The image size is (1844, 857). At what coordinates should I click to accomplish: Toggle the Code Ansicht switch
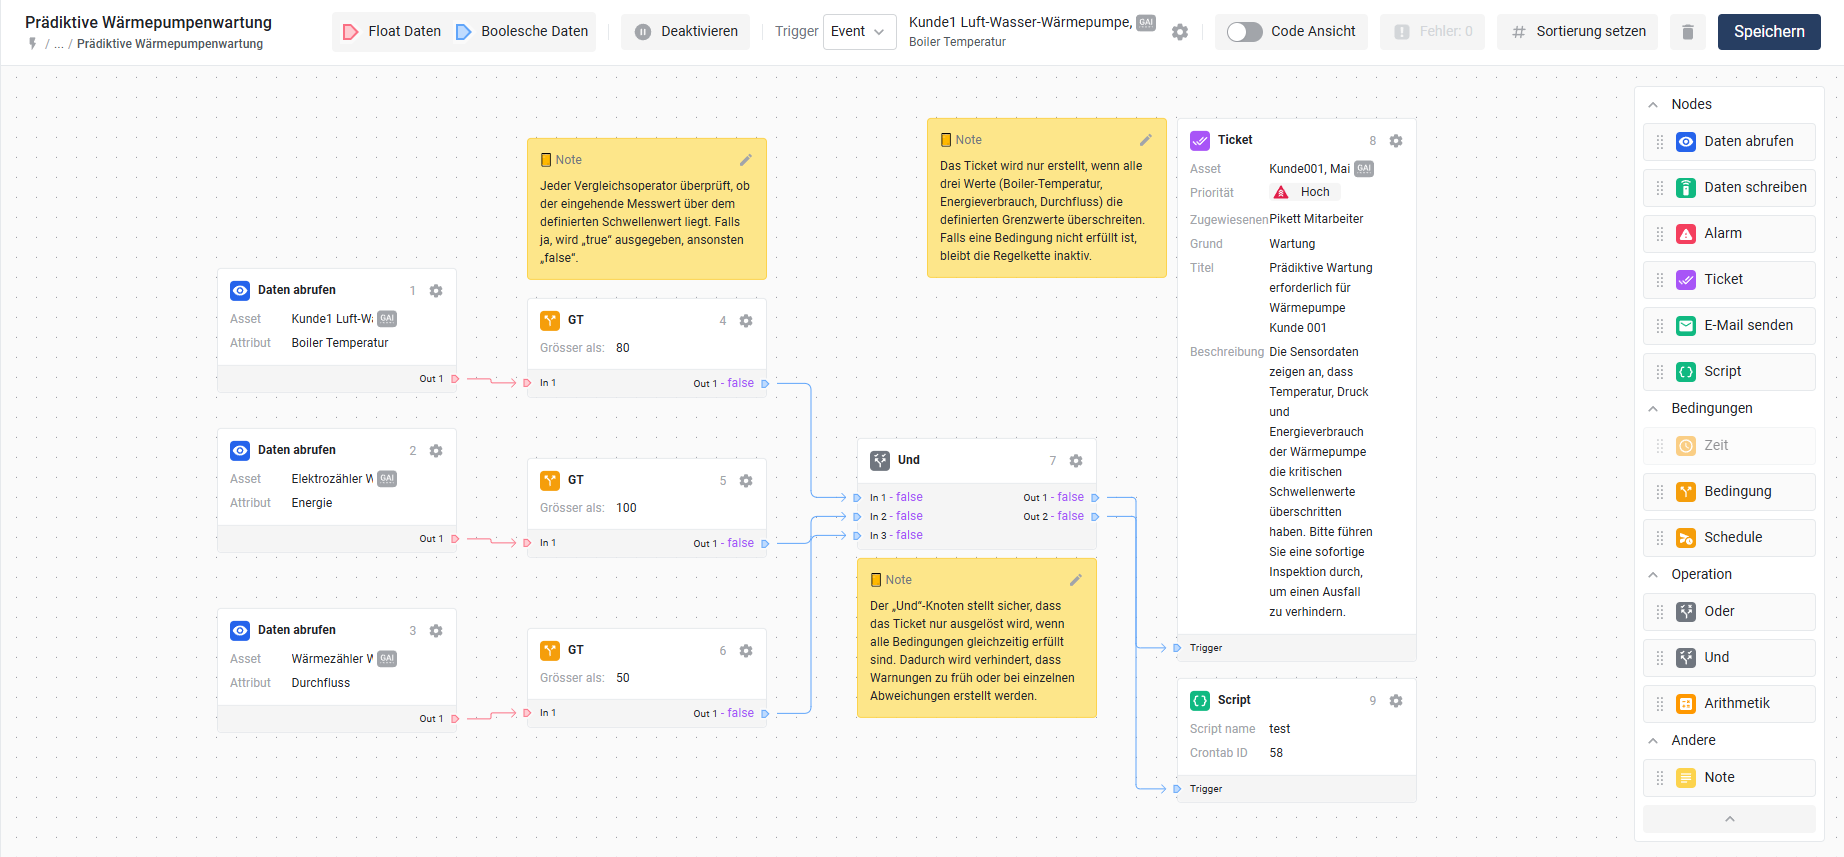[1244, 32]
